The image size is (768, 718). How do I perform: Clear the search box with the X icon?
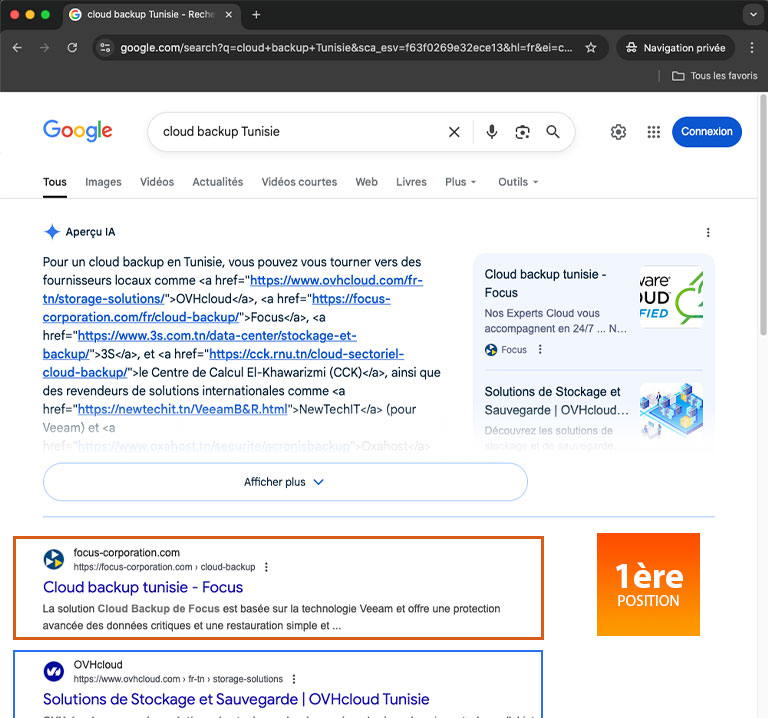pyautogui.click(x=454, y=132)
